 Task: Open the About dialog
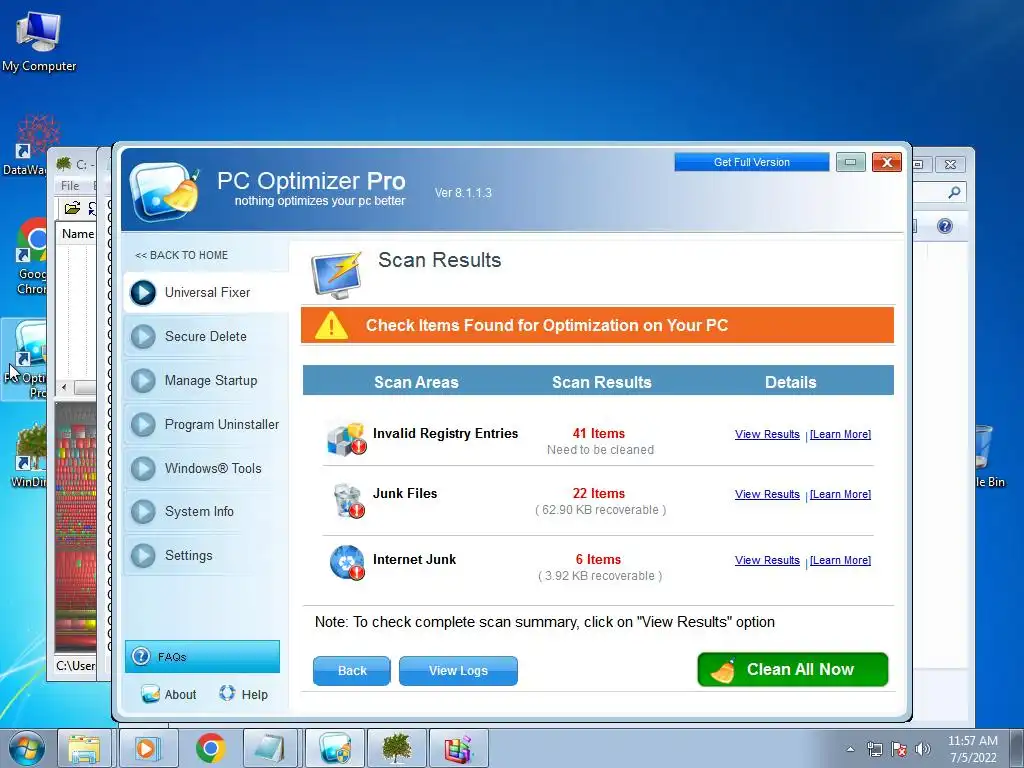coord(168,694)
